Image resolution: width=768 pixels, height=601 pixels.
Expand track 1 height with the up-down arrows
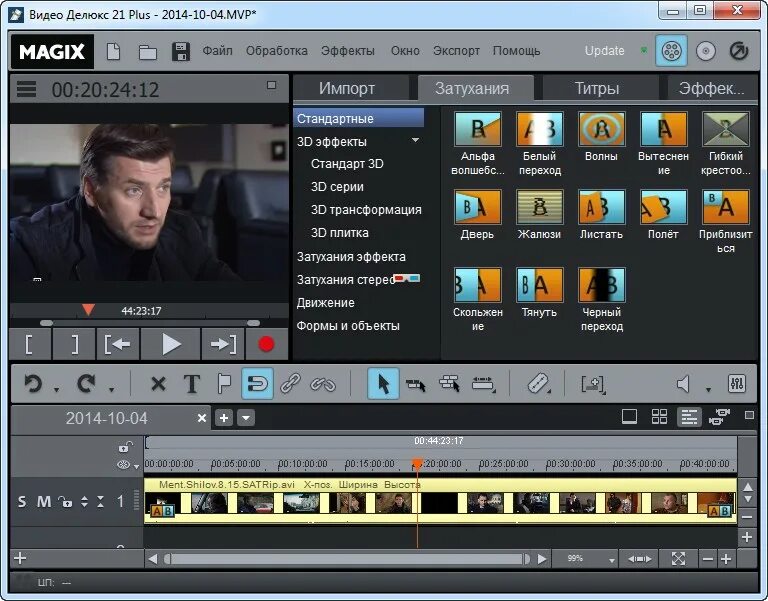coord(85,502)
